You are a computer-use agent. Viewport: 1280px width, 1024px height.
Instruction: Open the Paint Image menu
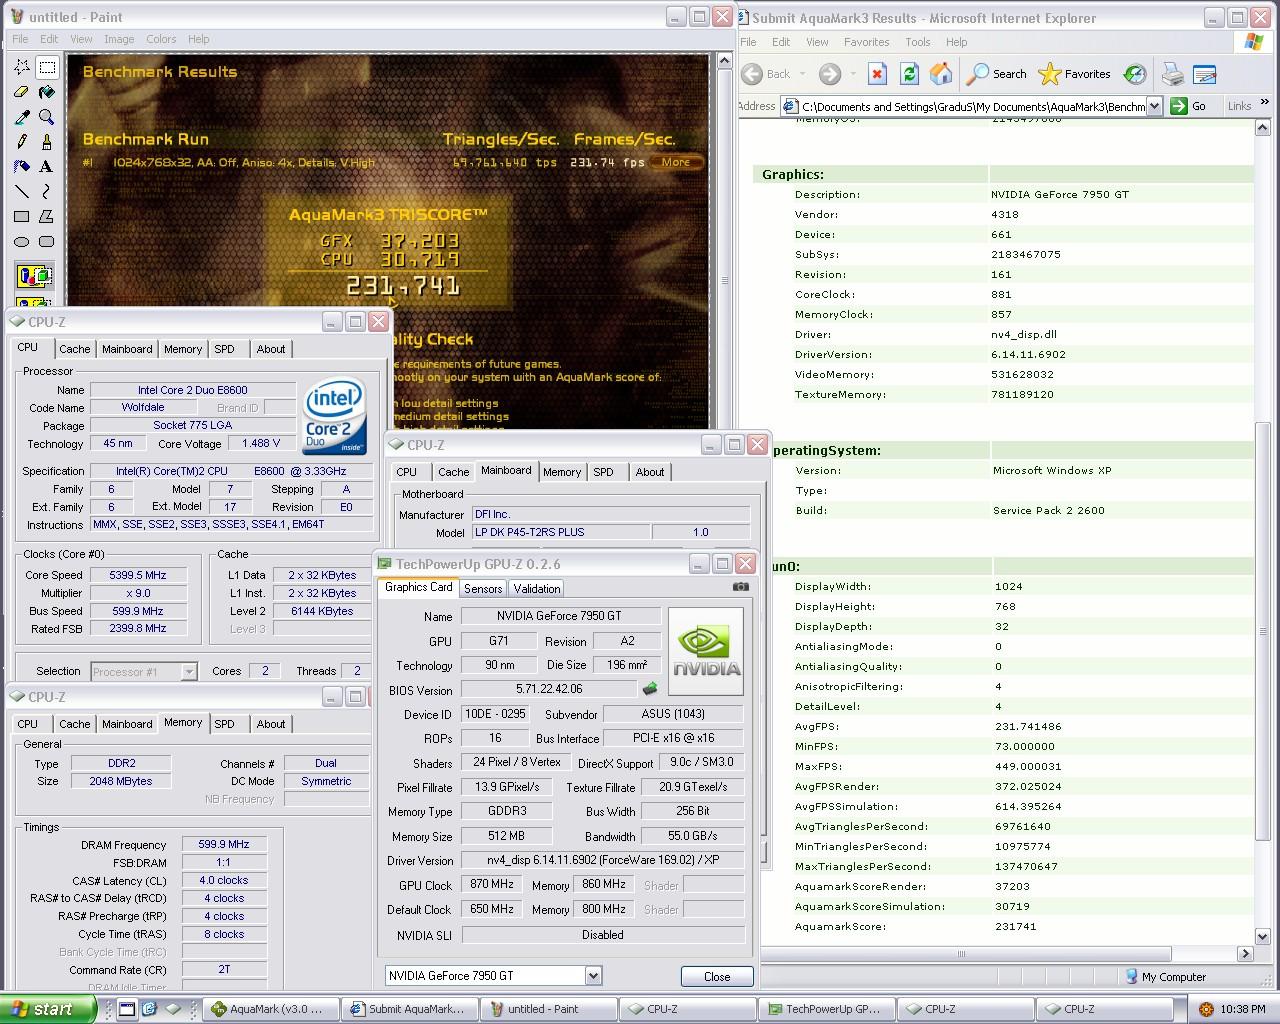(119, 39)
